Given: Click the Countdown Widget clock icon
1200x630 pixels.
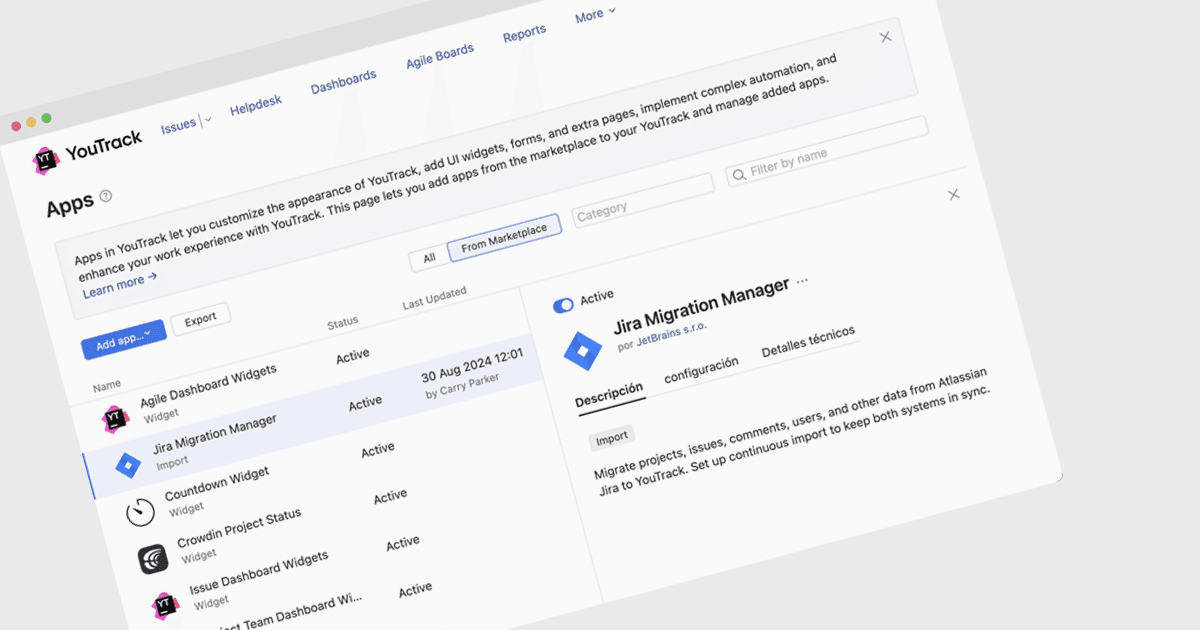Looking at the screenshot, I should tap(141, 513).
